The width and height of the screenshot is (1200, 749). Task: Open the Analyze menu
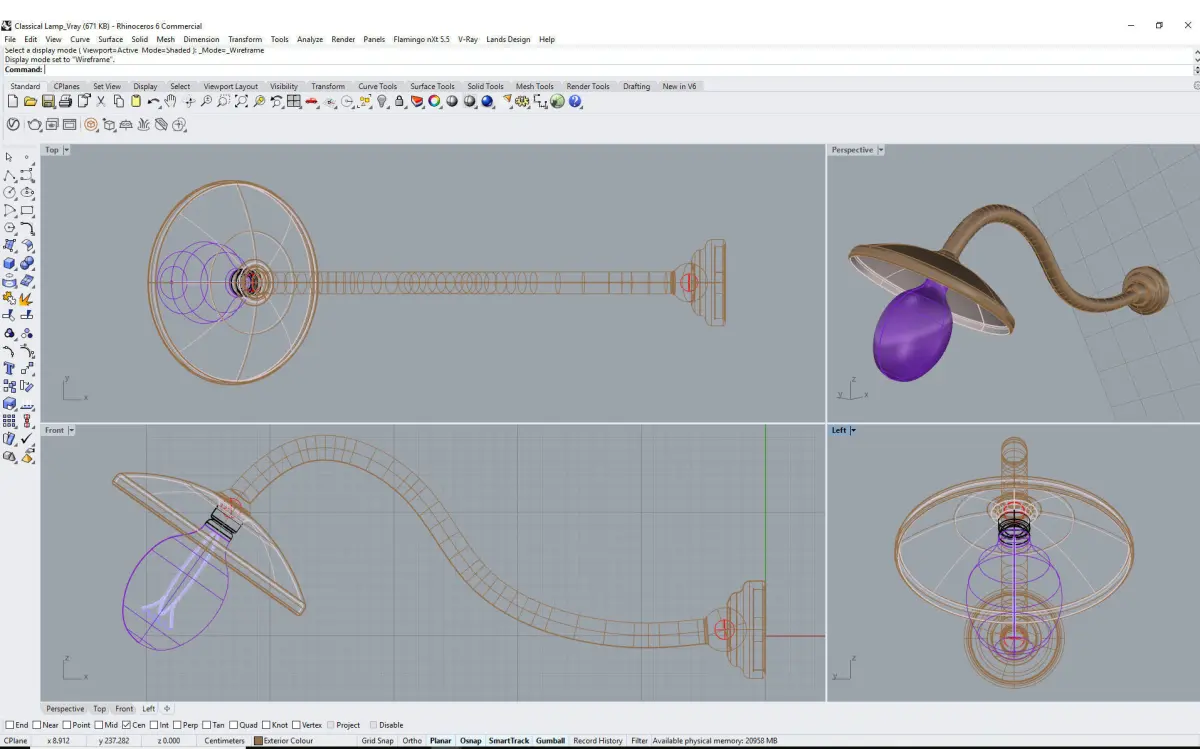pos(310,39)
